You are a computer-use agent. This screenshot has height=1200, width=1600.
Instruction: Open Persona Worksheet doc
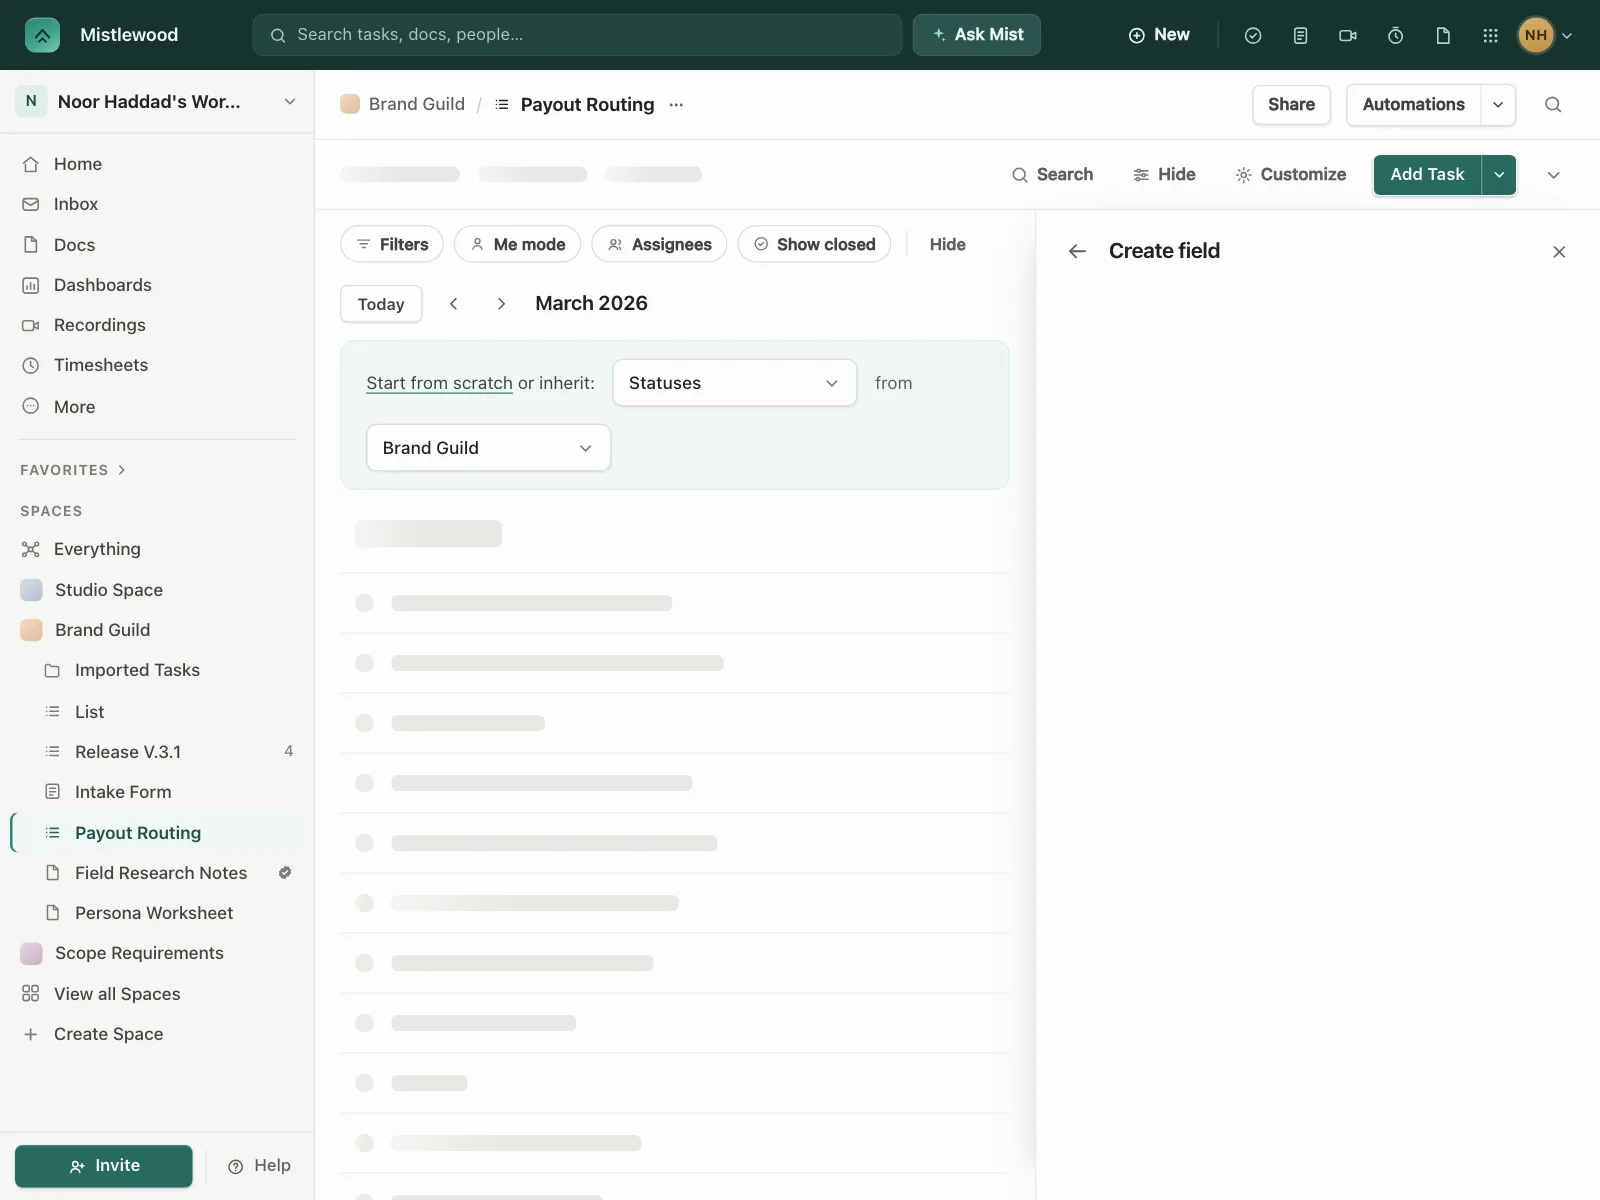tap(157, 913)
